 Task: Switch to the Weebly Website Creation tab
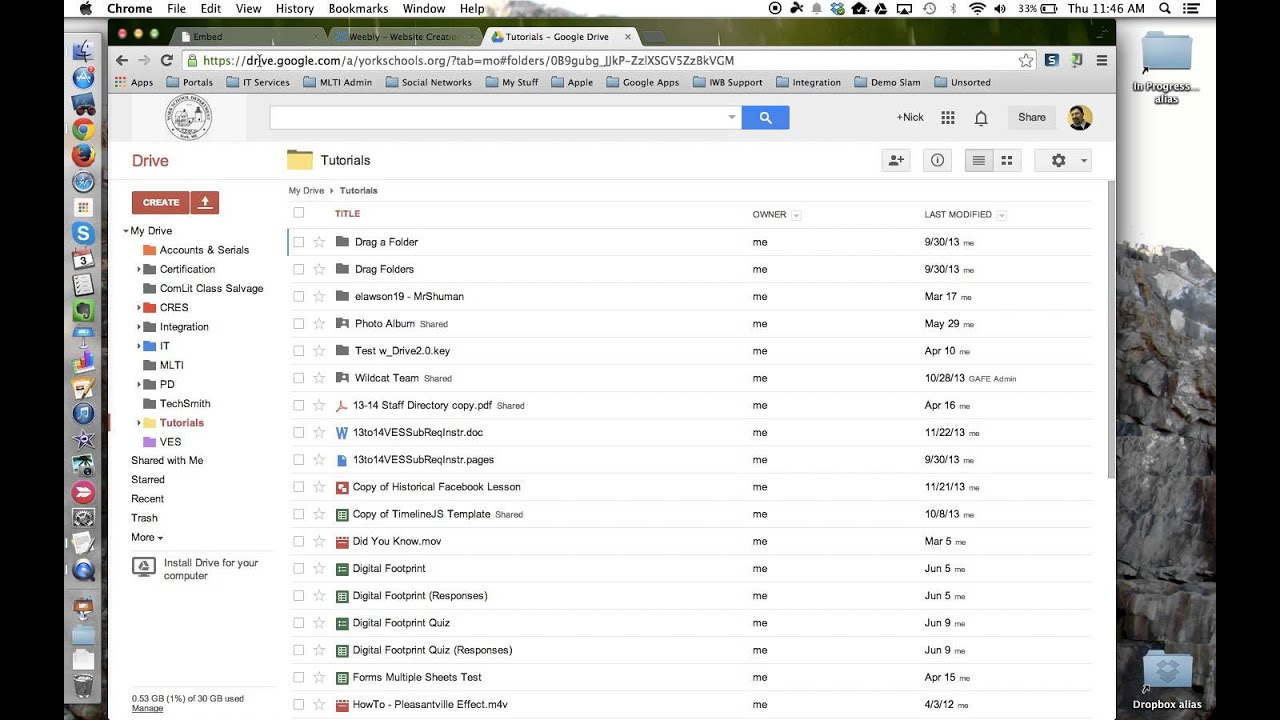(x=405, y=37)
